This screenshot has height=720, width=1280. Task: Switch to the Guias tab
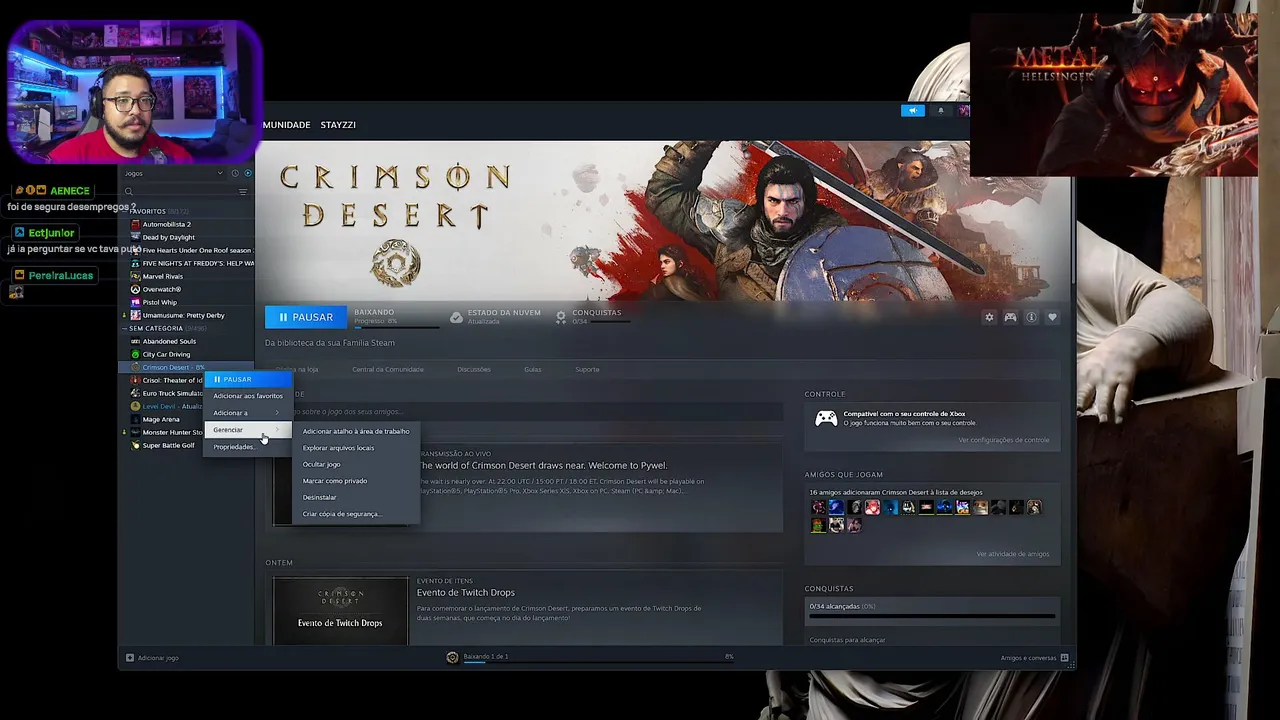tap(532, 369)
